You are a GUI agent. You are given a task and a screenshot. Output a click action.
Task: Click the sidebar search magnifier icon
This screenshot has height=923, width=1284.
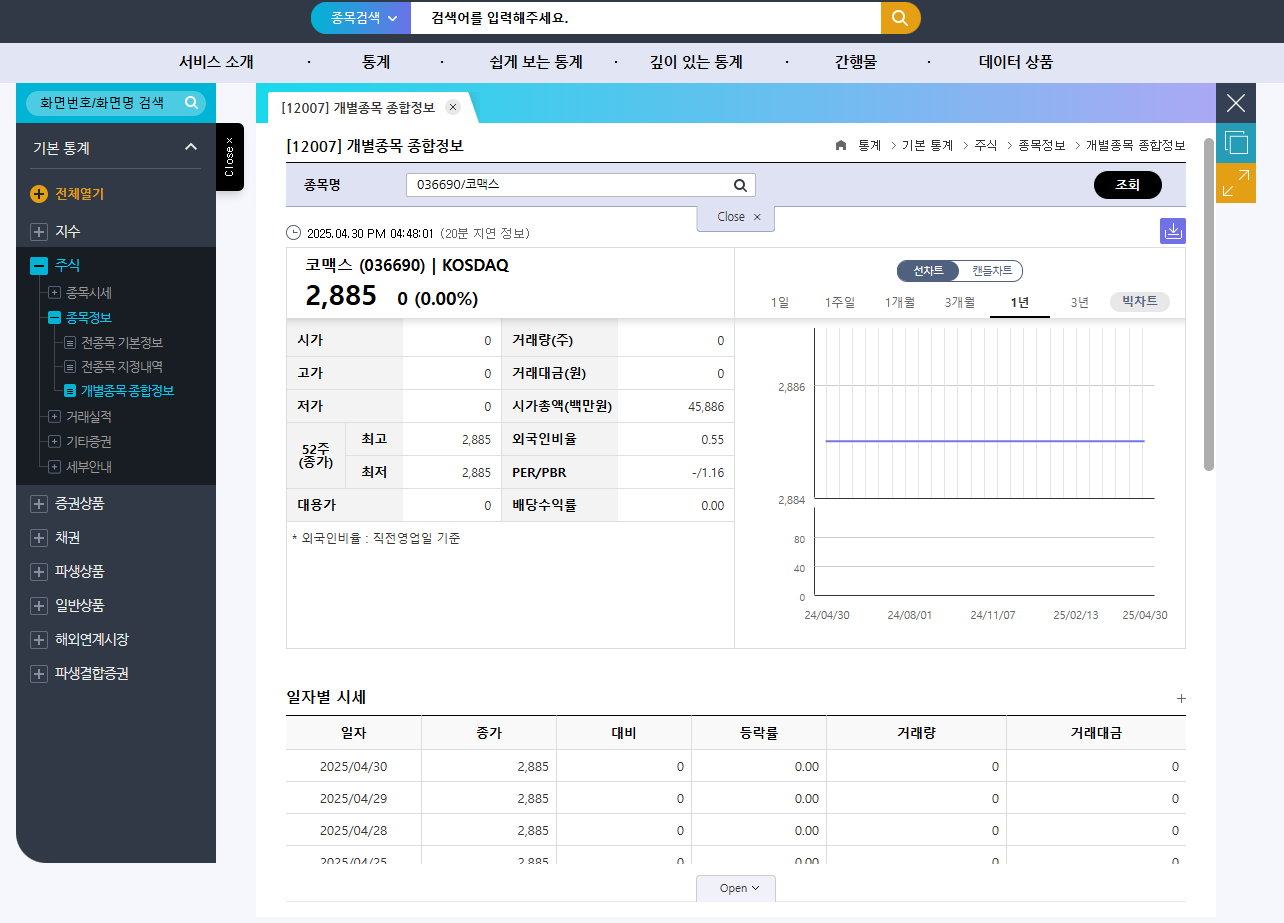pyautogui.click(x=192, y=103)
